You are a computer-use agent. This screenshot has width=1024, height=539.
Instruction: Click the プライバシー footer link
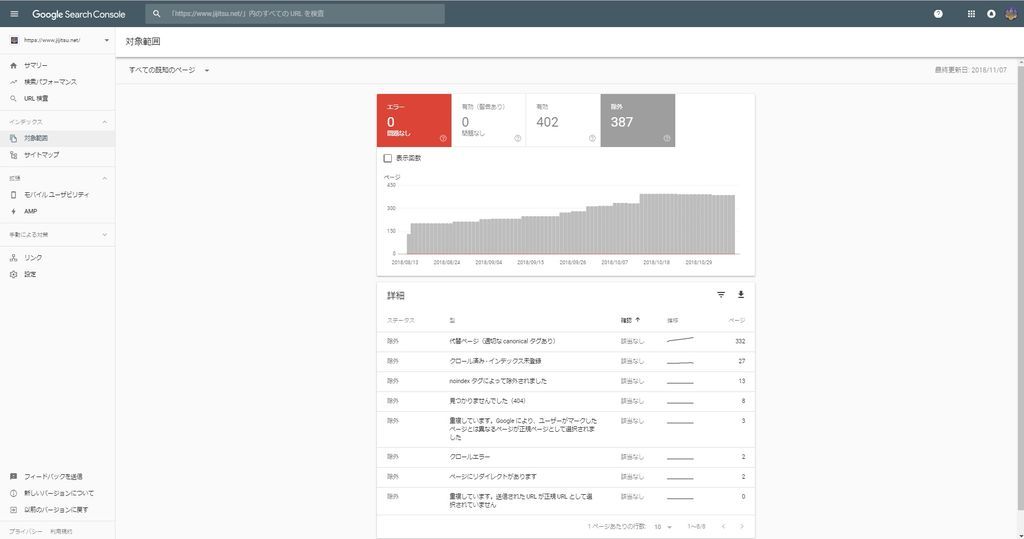25,532
